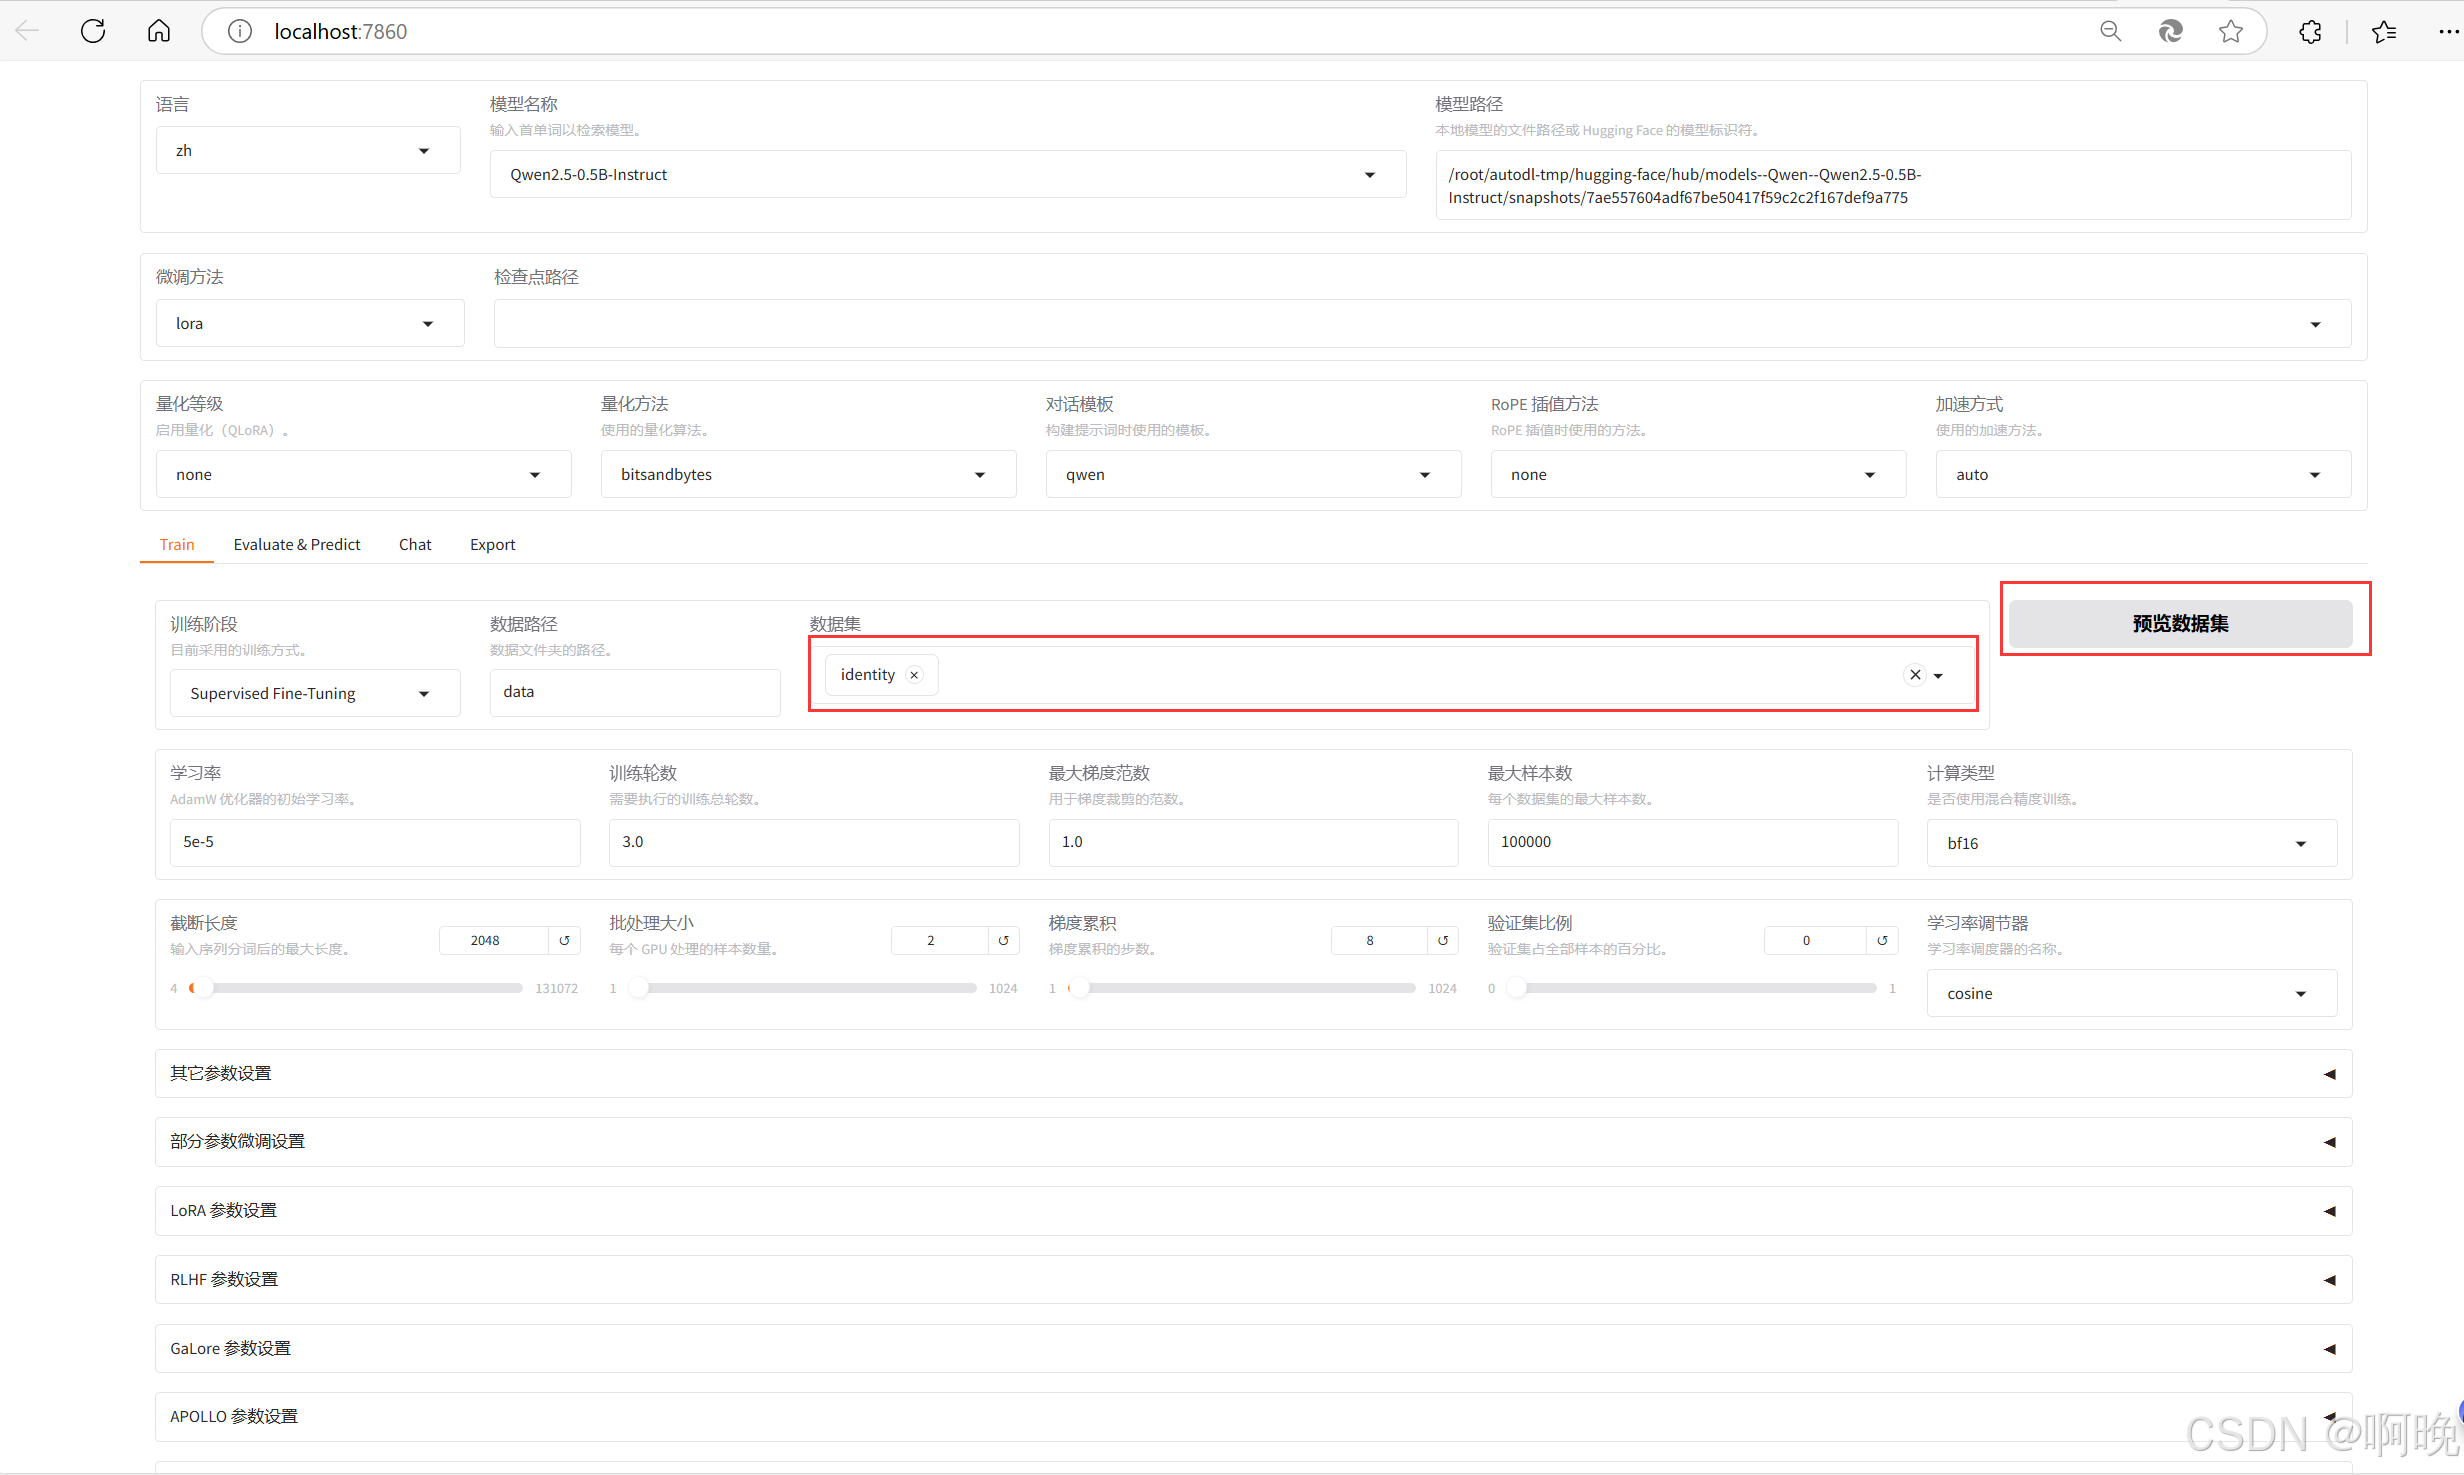
Task: Remove the identity dataset tag
Action: click(914, 675)
